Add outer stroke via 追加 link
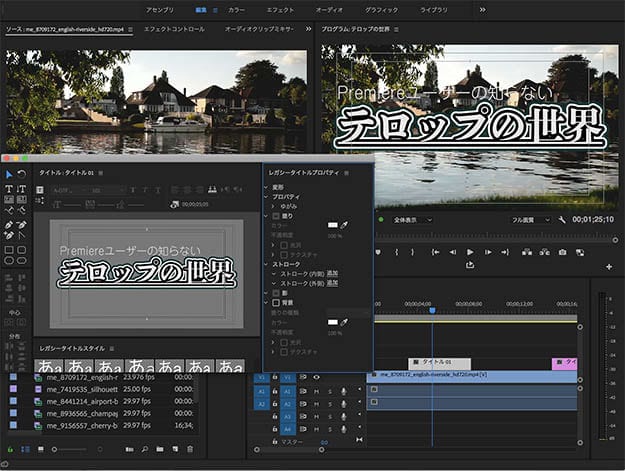The width and height of the screenshot is (625, 471). point(332,283)
